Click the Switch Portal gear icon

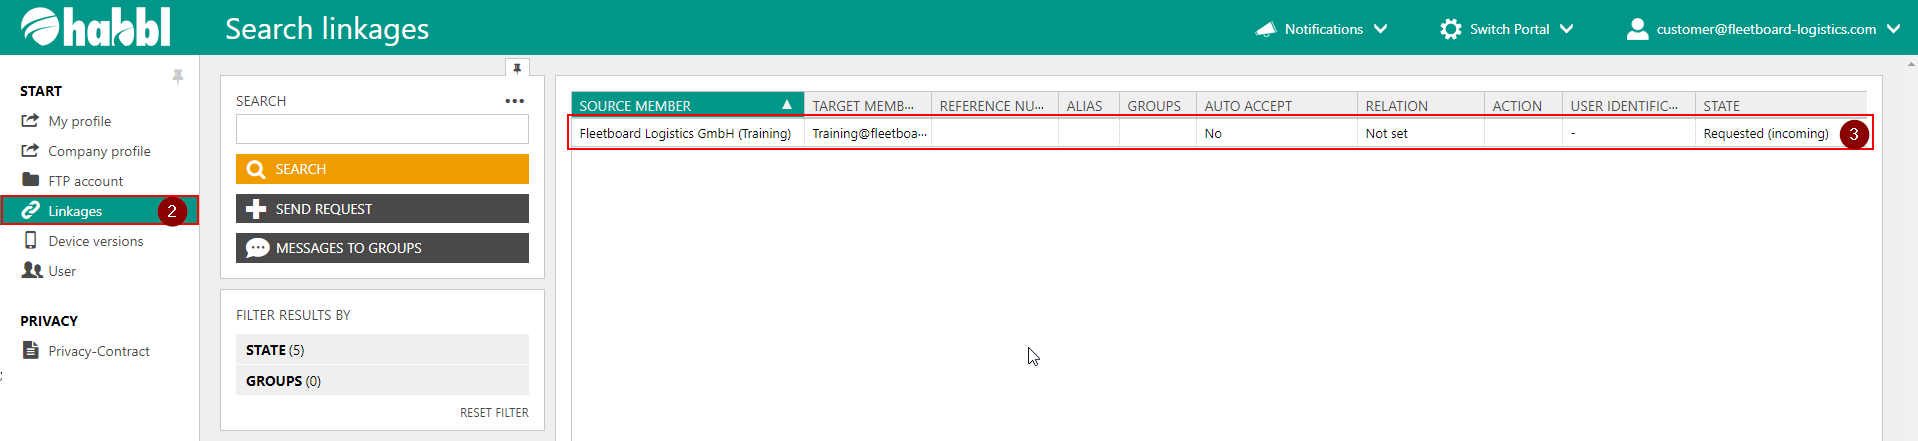tap(1450, 29)
